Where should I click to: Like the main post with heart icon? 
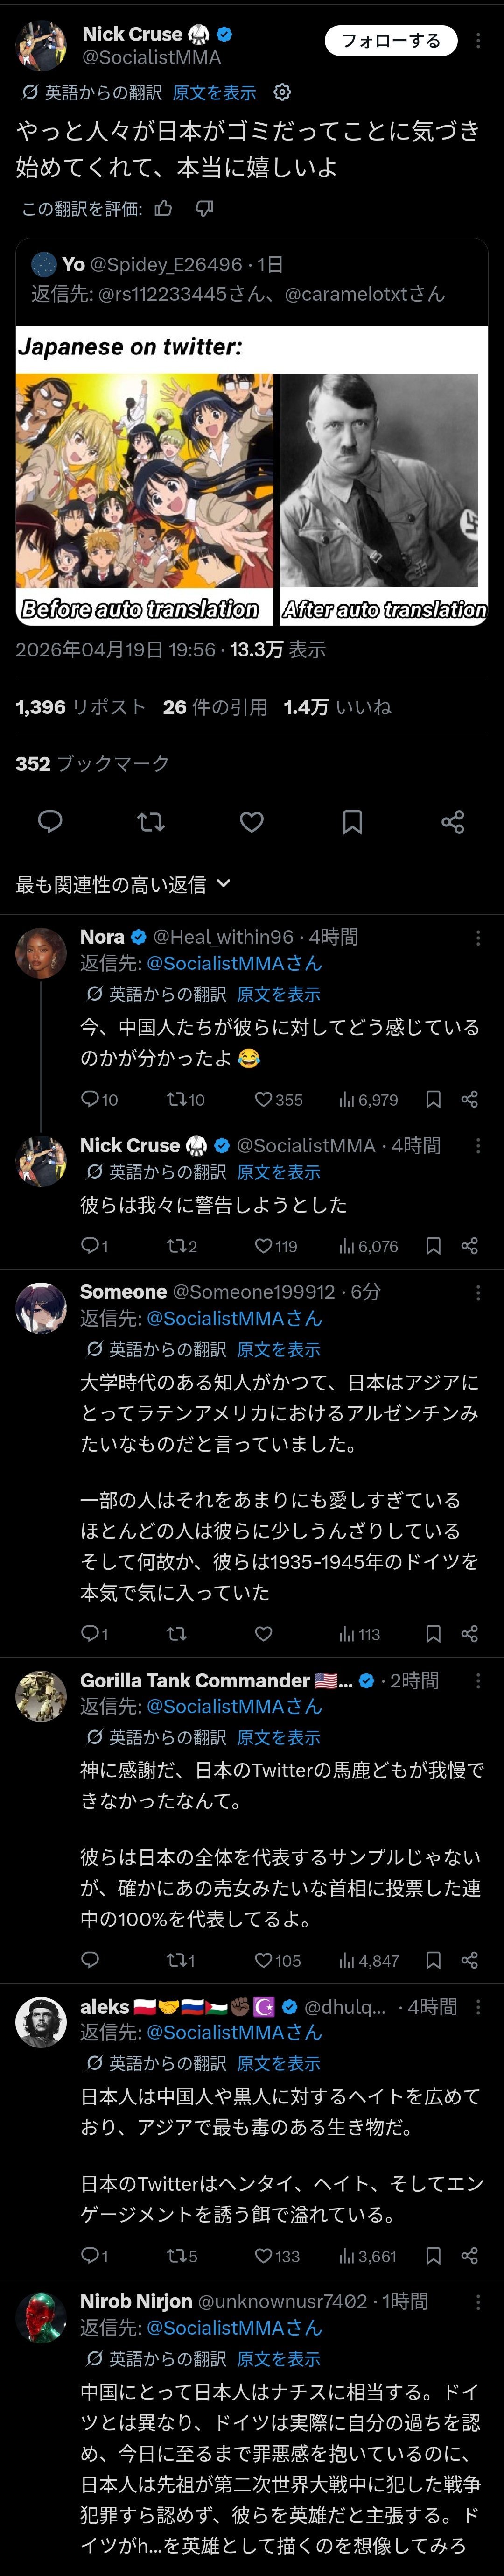[x=252, y=821]
